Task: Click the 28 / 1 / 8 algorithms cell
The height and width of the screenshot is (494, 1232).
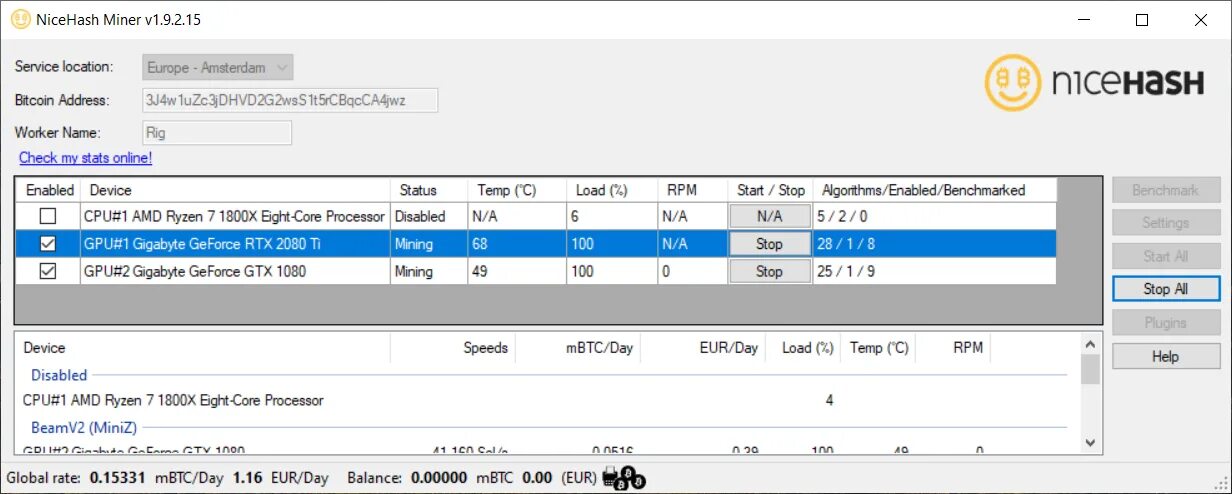Action: tap(934, 244)
